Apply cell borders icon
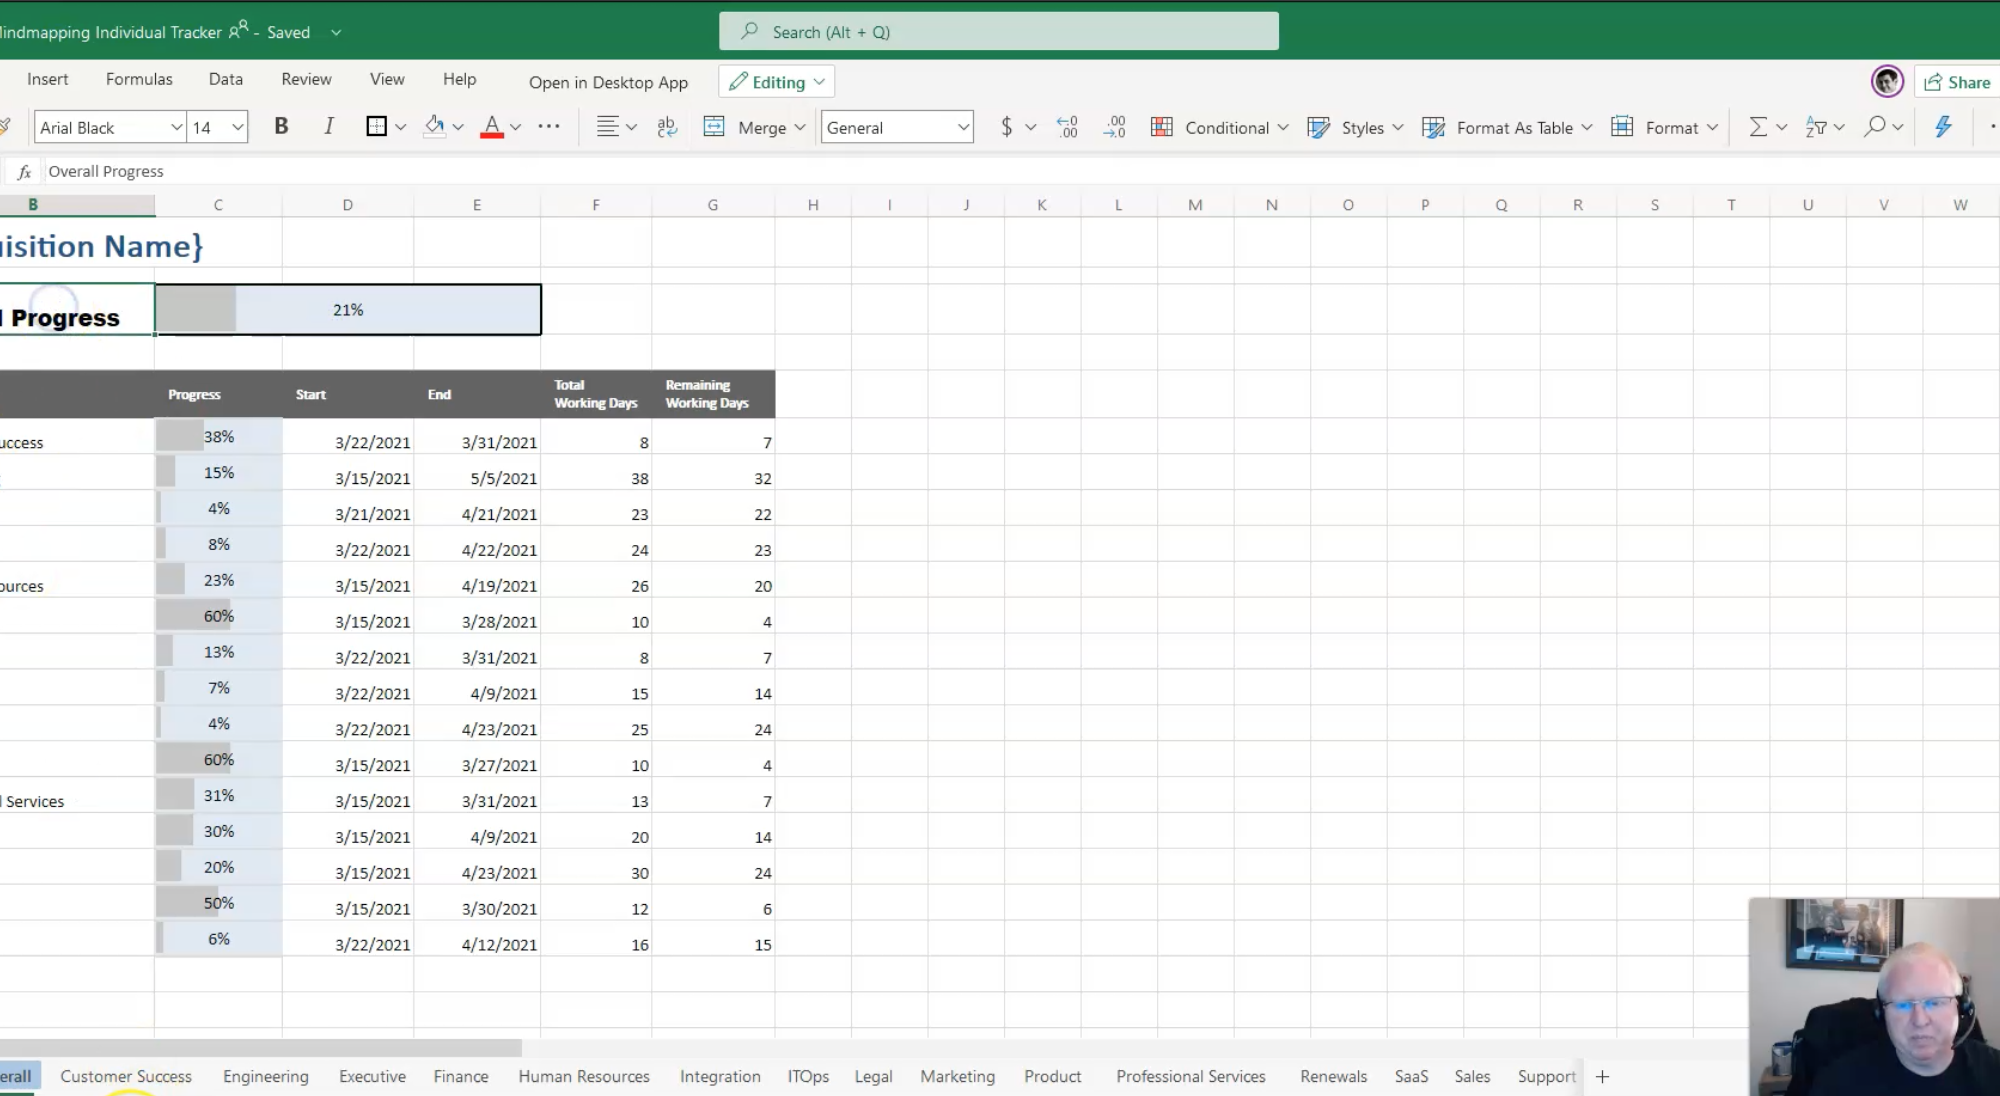This screenshot has height=1096, width=2000. pos(376,127)
